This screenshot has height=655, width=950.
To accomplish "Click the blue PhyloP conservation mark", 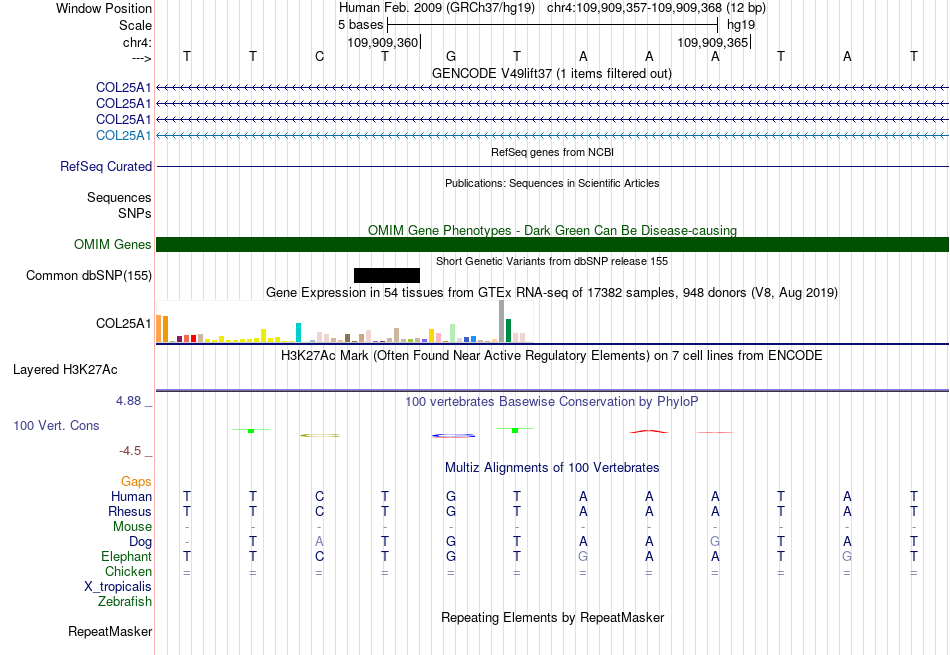I will click(453, 435).
